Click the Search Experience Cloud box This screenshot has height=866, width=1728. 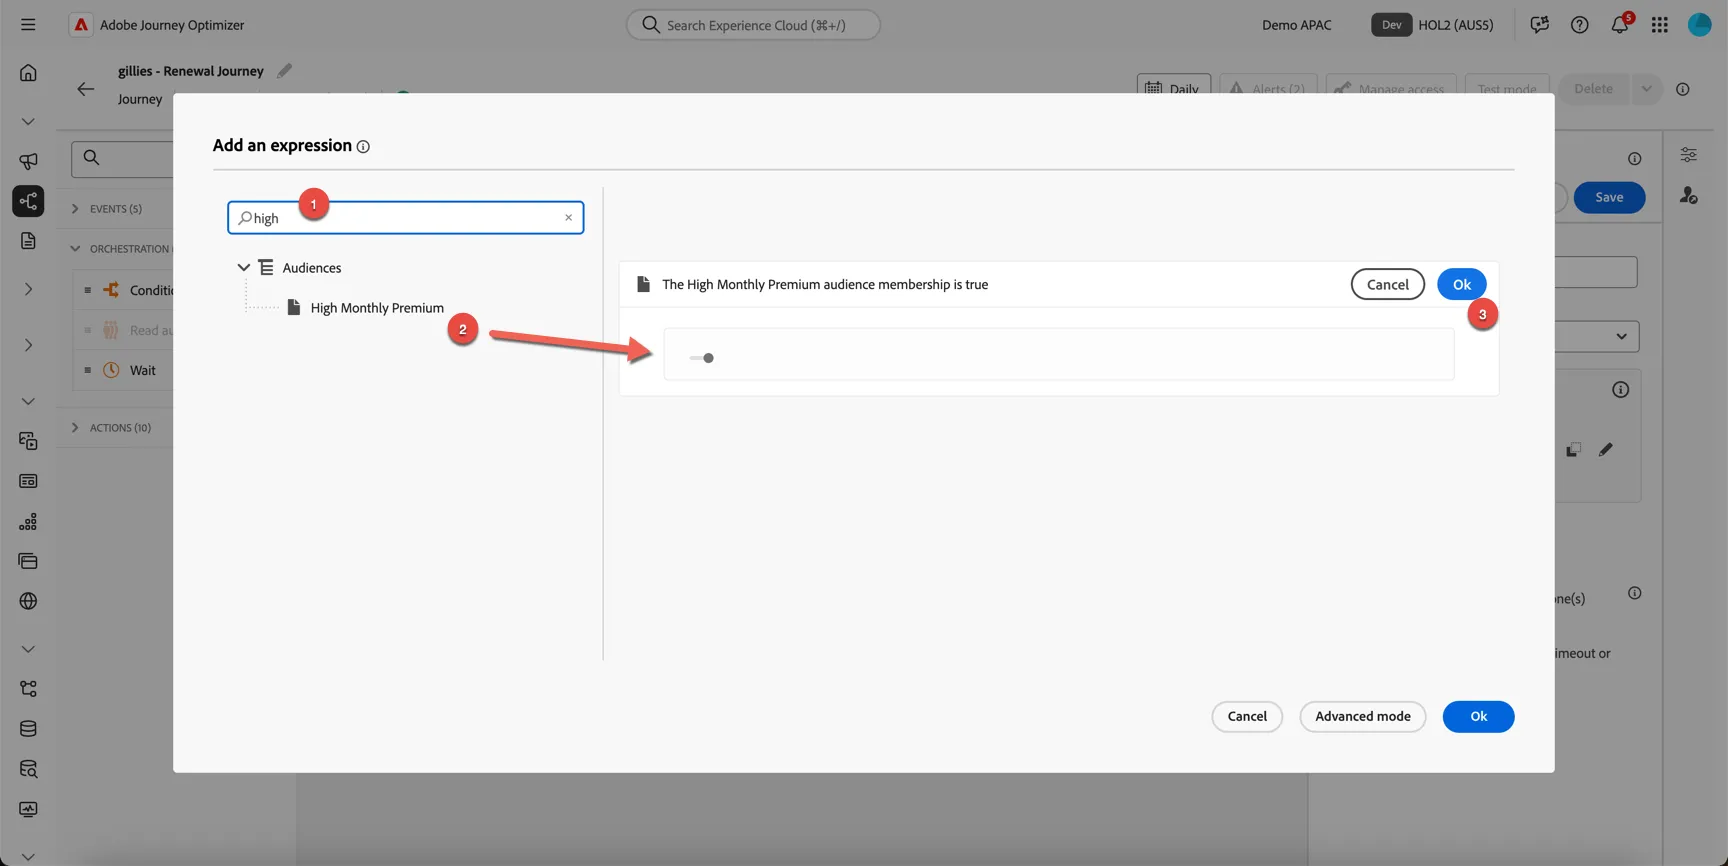753,25
